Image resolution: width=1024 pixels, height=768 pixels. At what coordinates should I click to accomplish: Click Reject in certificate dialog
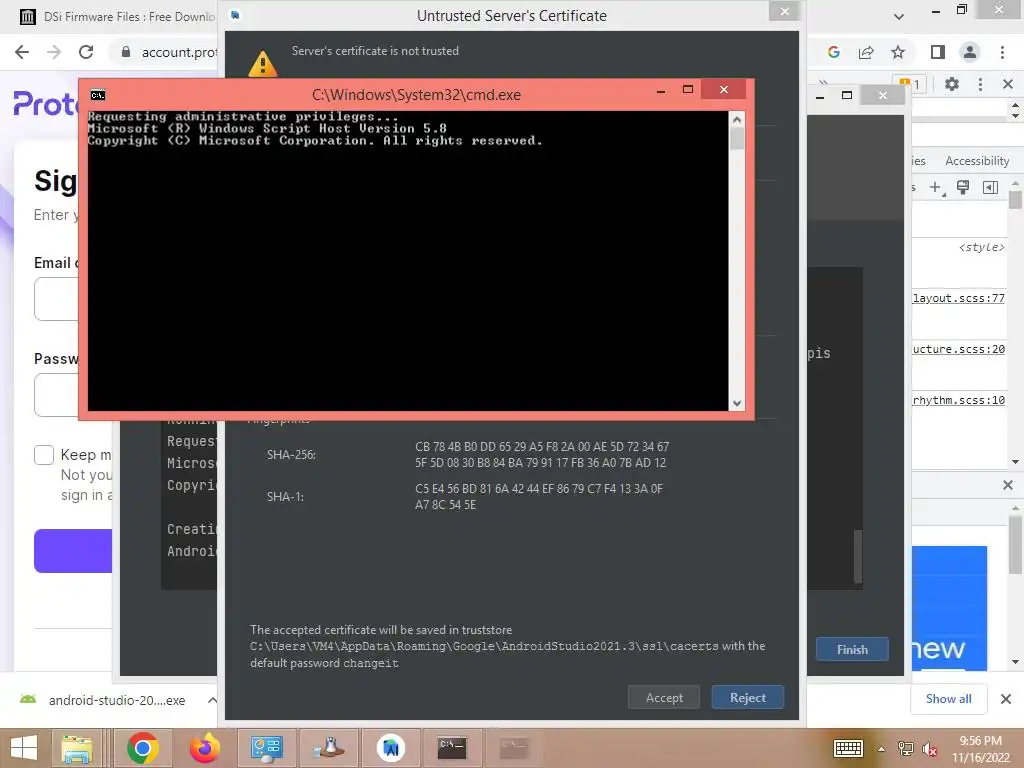point(748,697)
